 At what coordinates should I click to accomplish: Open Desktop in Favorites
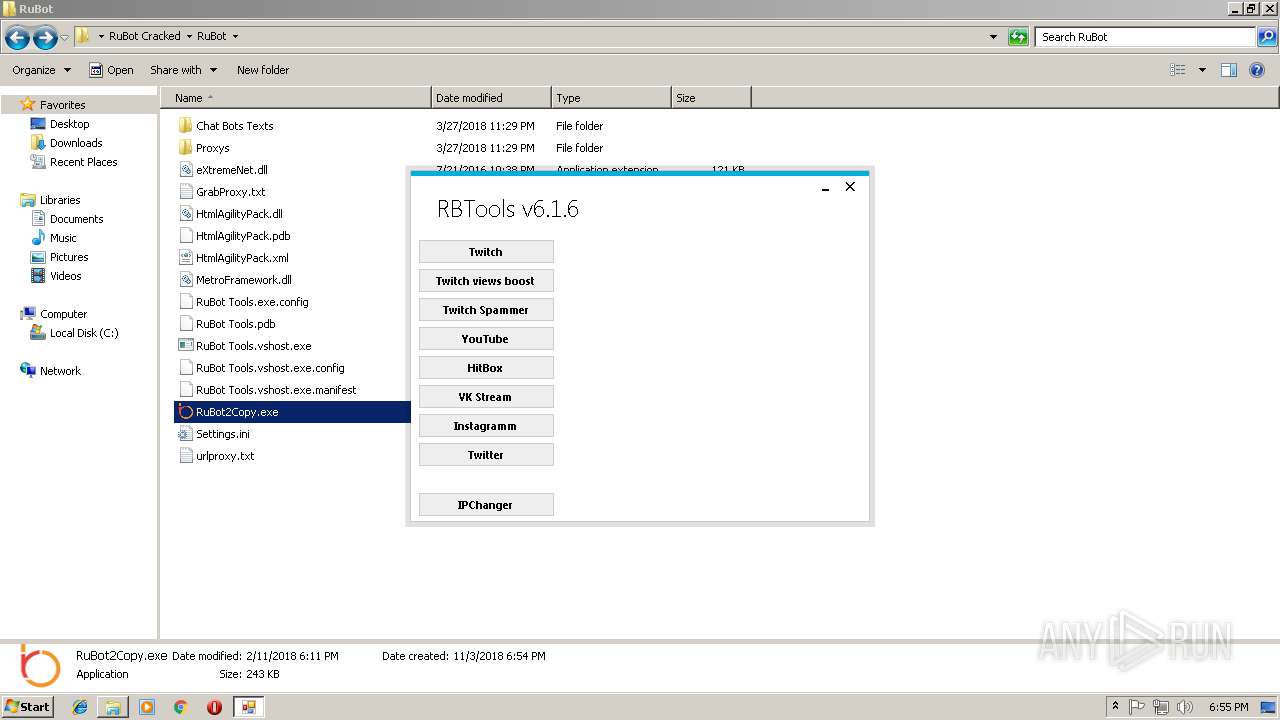(69, 124)
